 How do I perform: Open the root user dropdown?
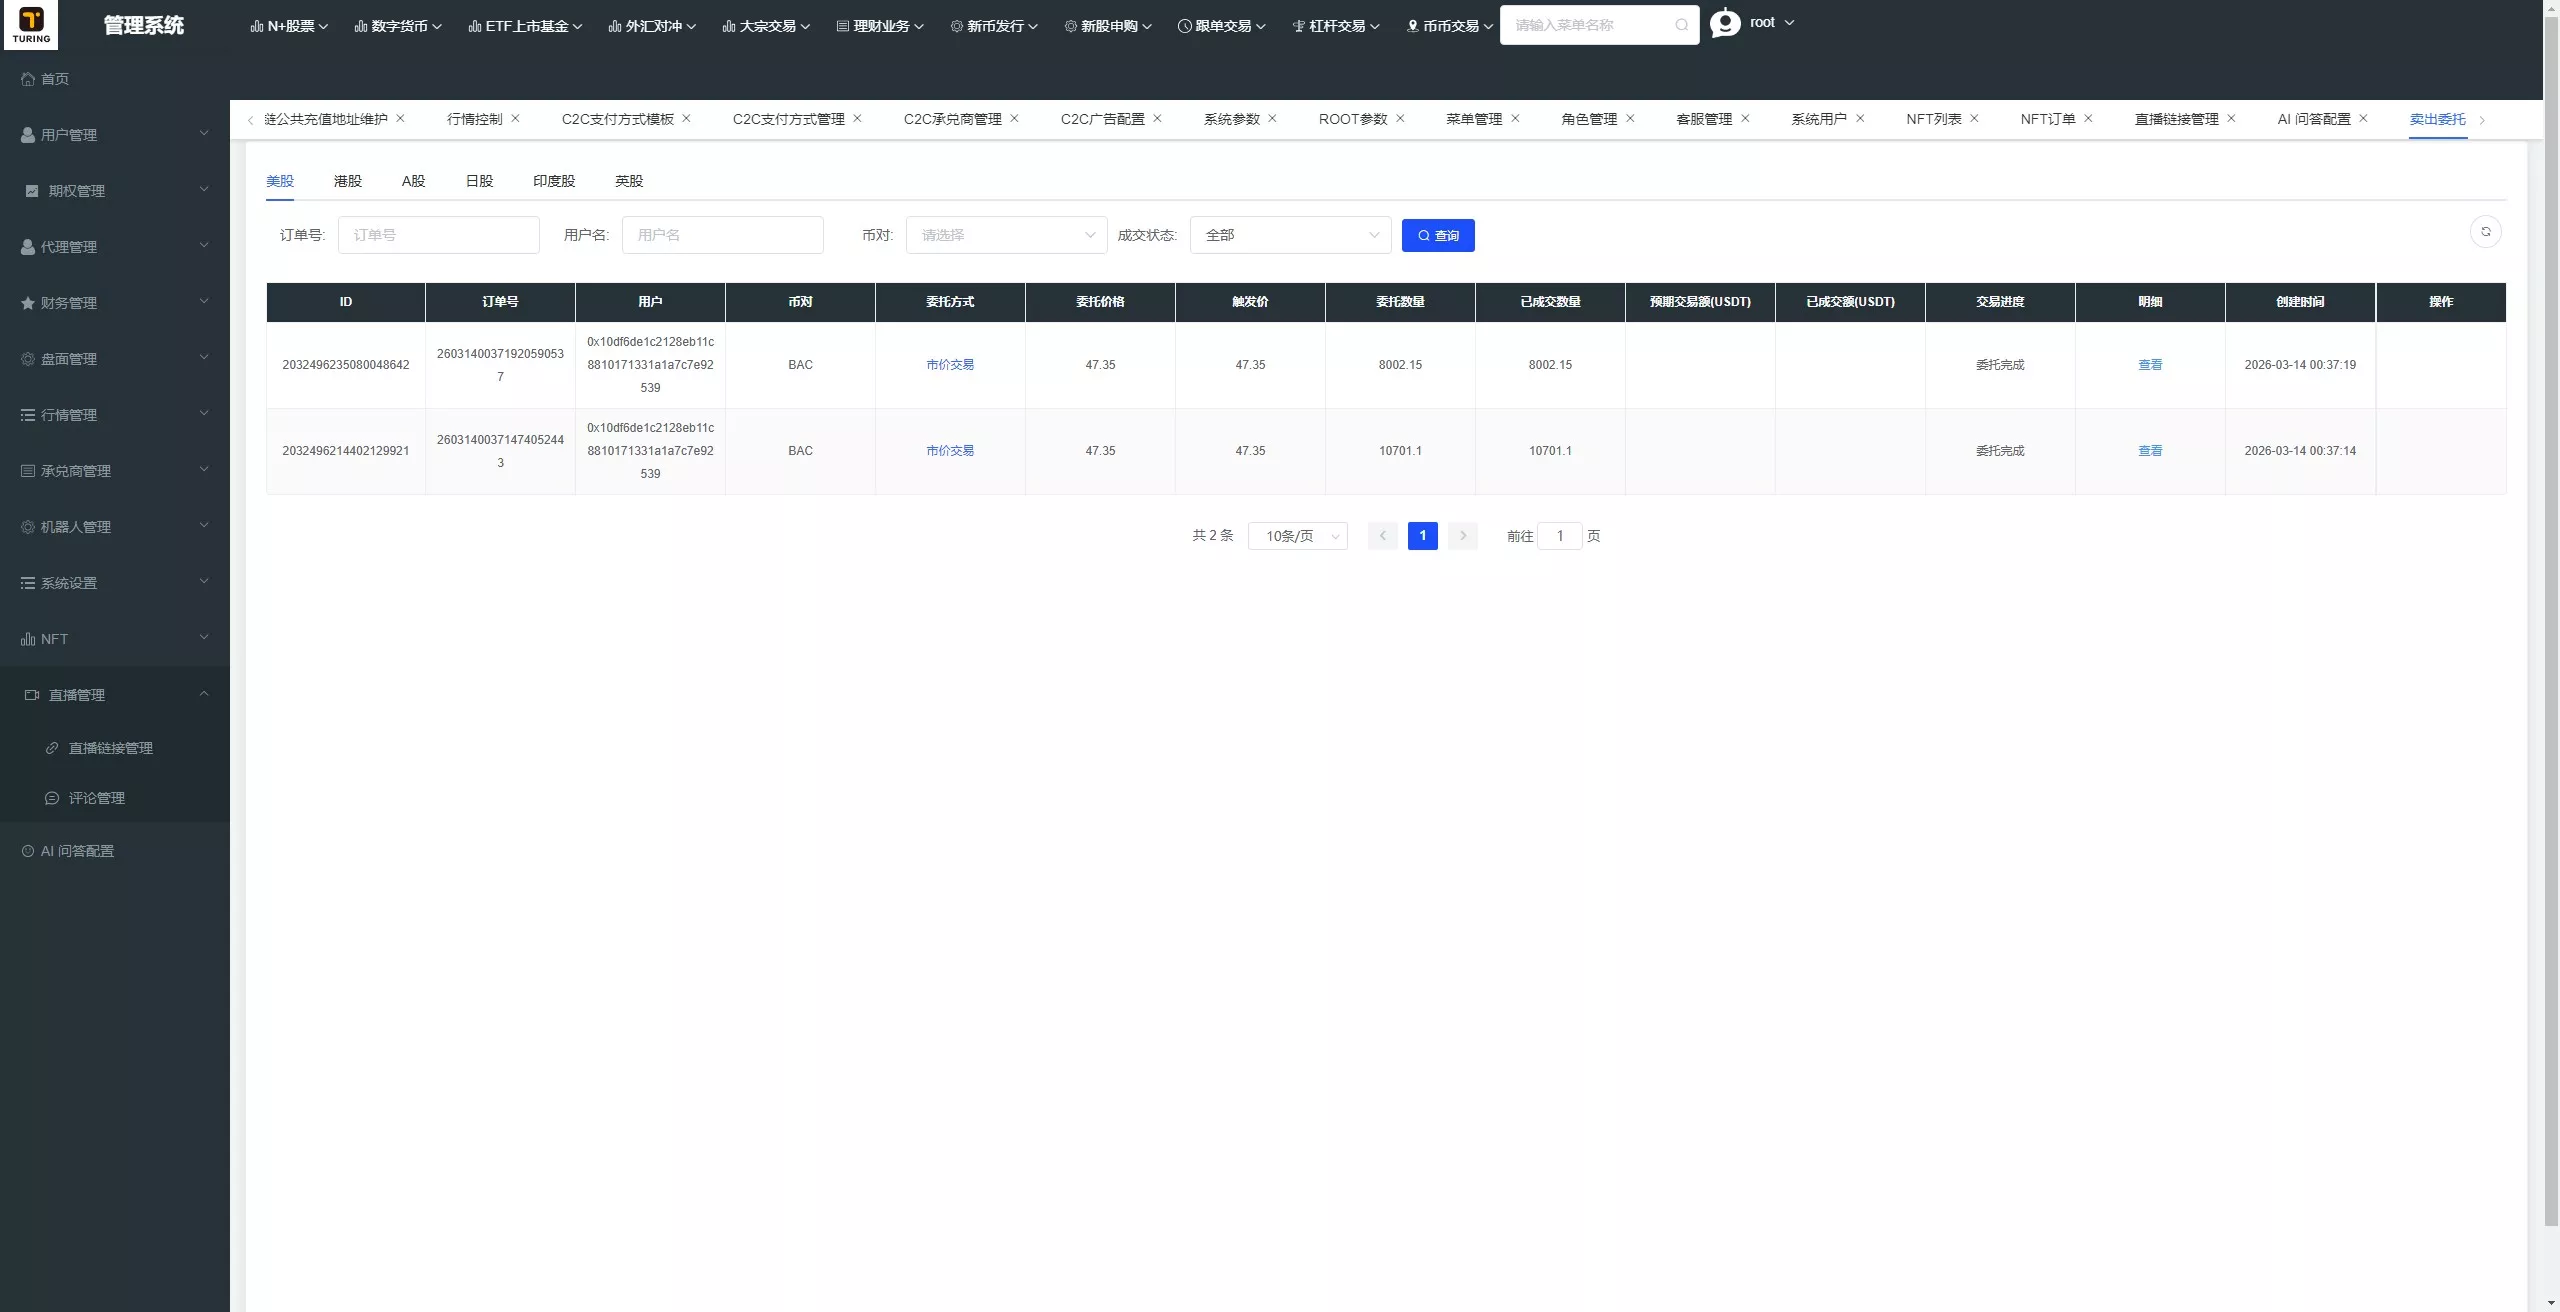click(x=1772, y=22)
